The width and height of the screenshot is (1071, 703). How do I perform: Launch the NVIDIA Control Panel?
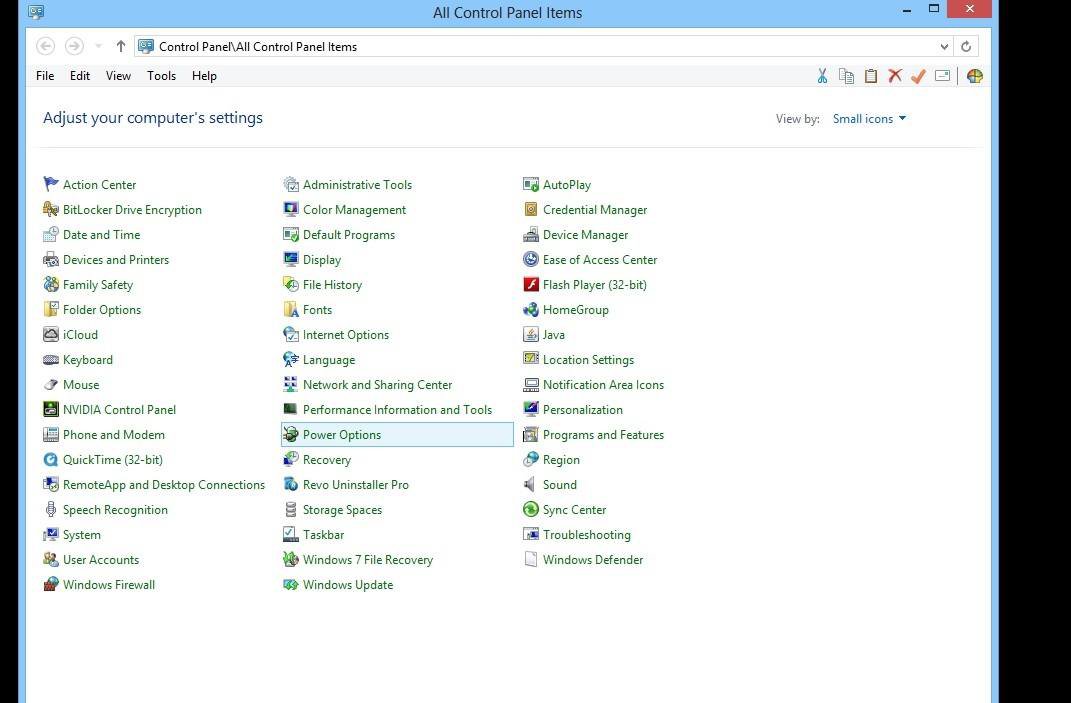pyautogui.click(x=120, y=409)
